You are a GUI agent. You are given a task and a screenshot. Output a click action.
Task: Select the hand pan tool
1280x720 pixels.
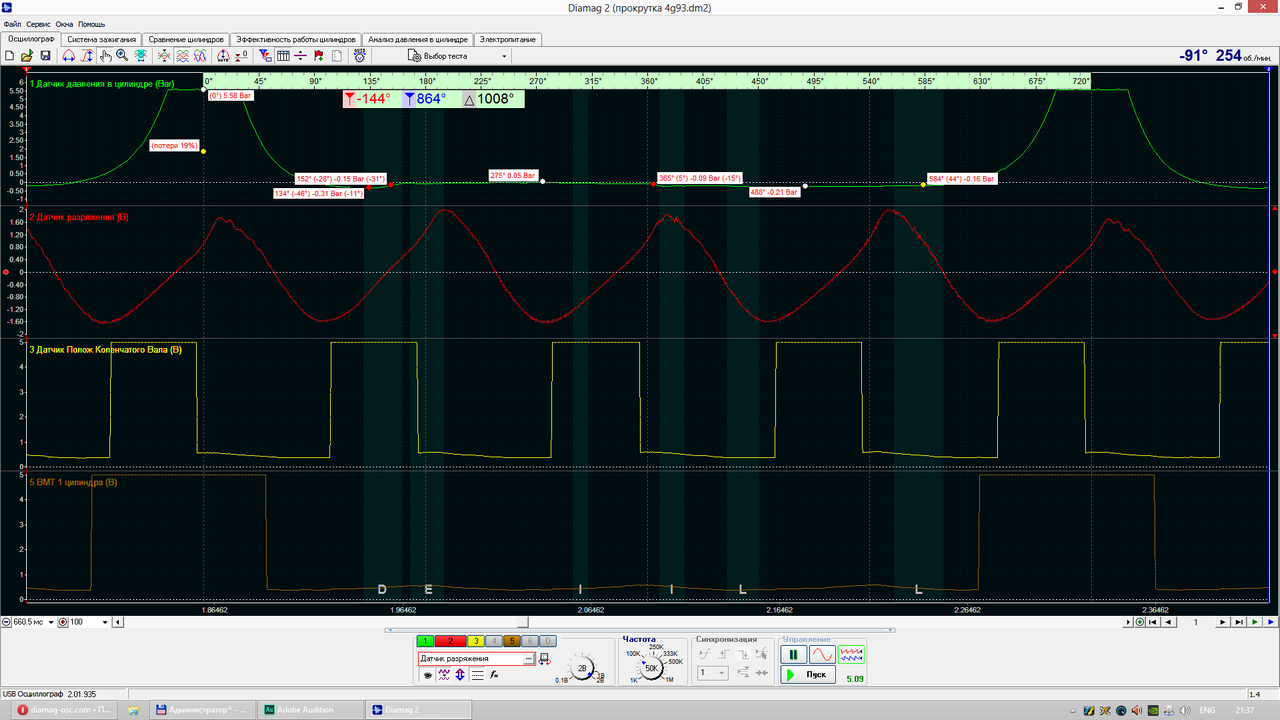[105, 56]
